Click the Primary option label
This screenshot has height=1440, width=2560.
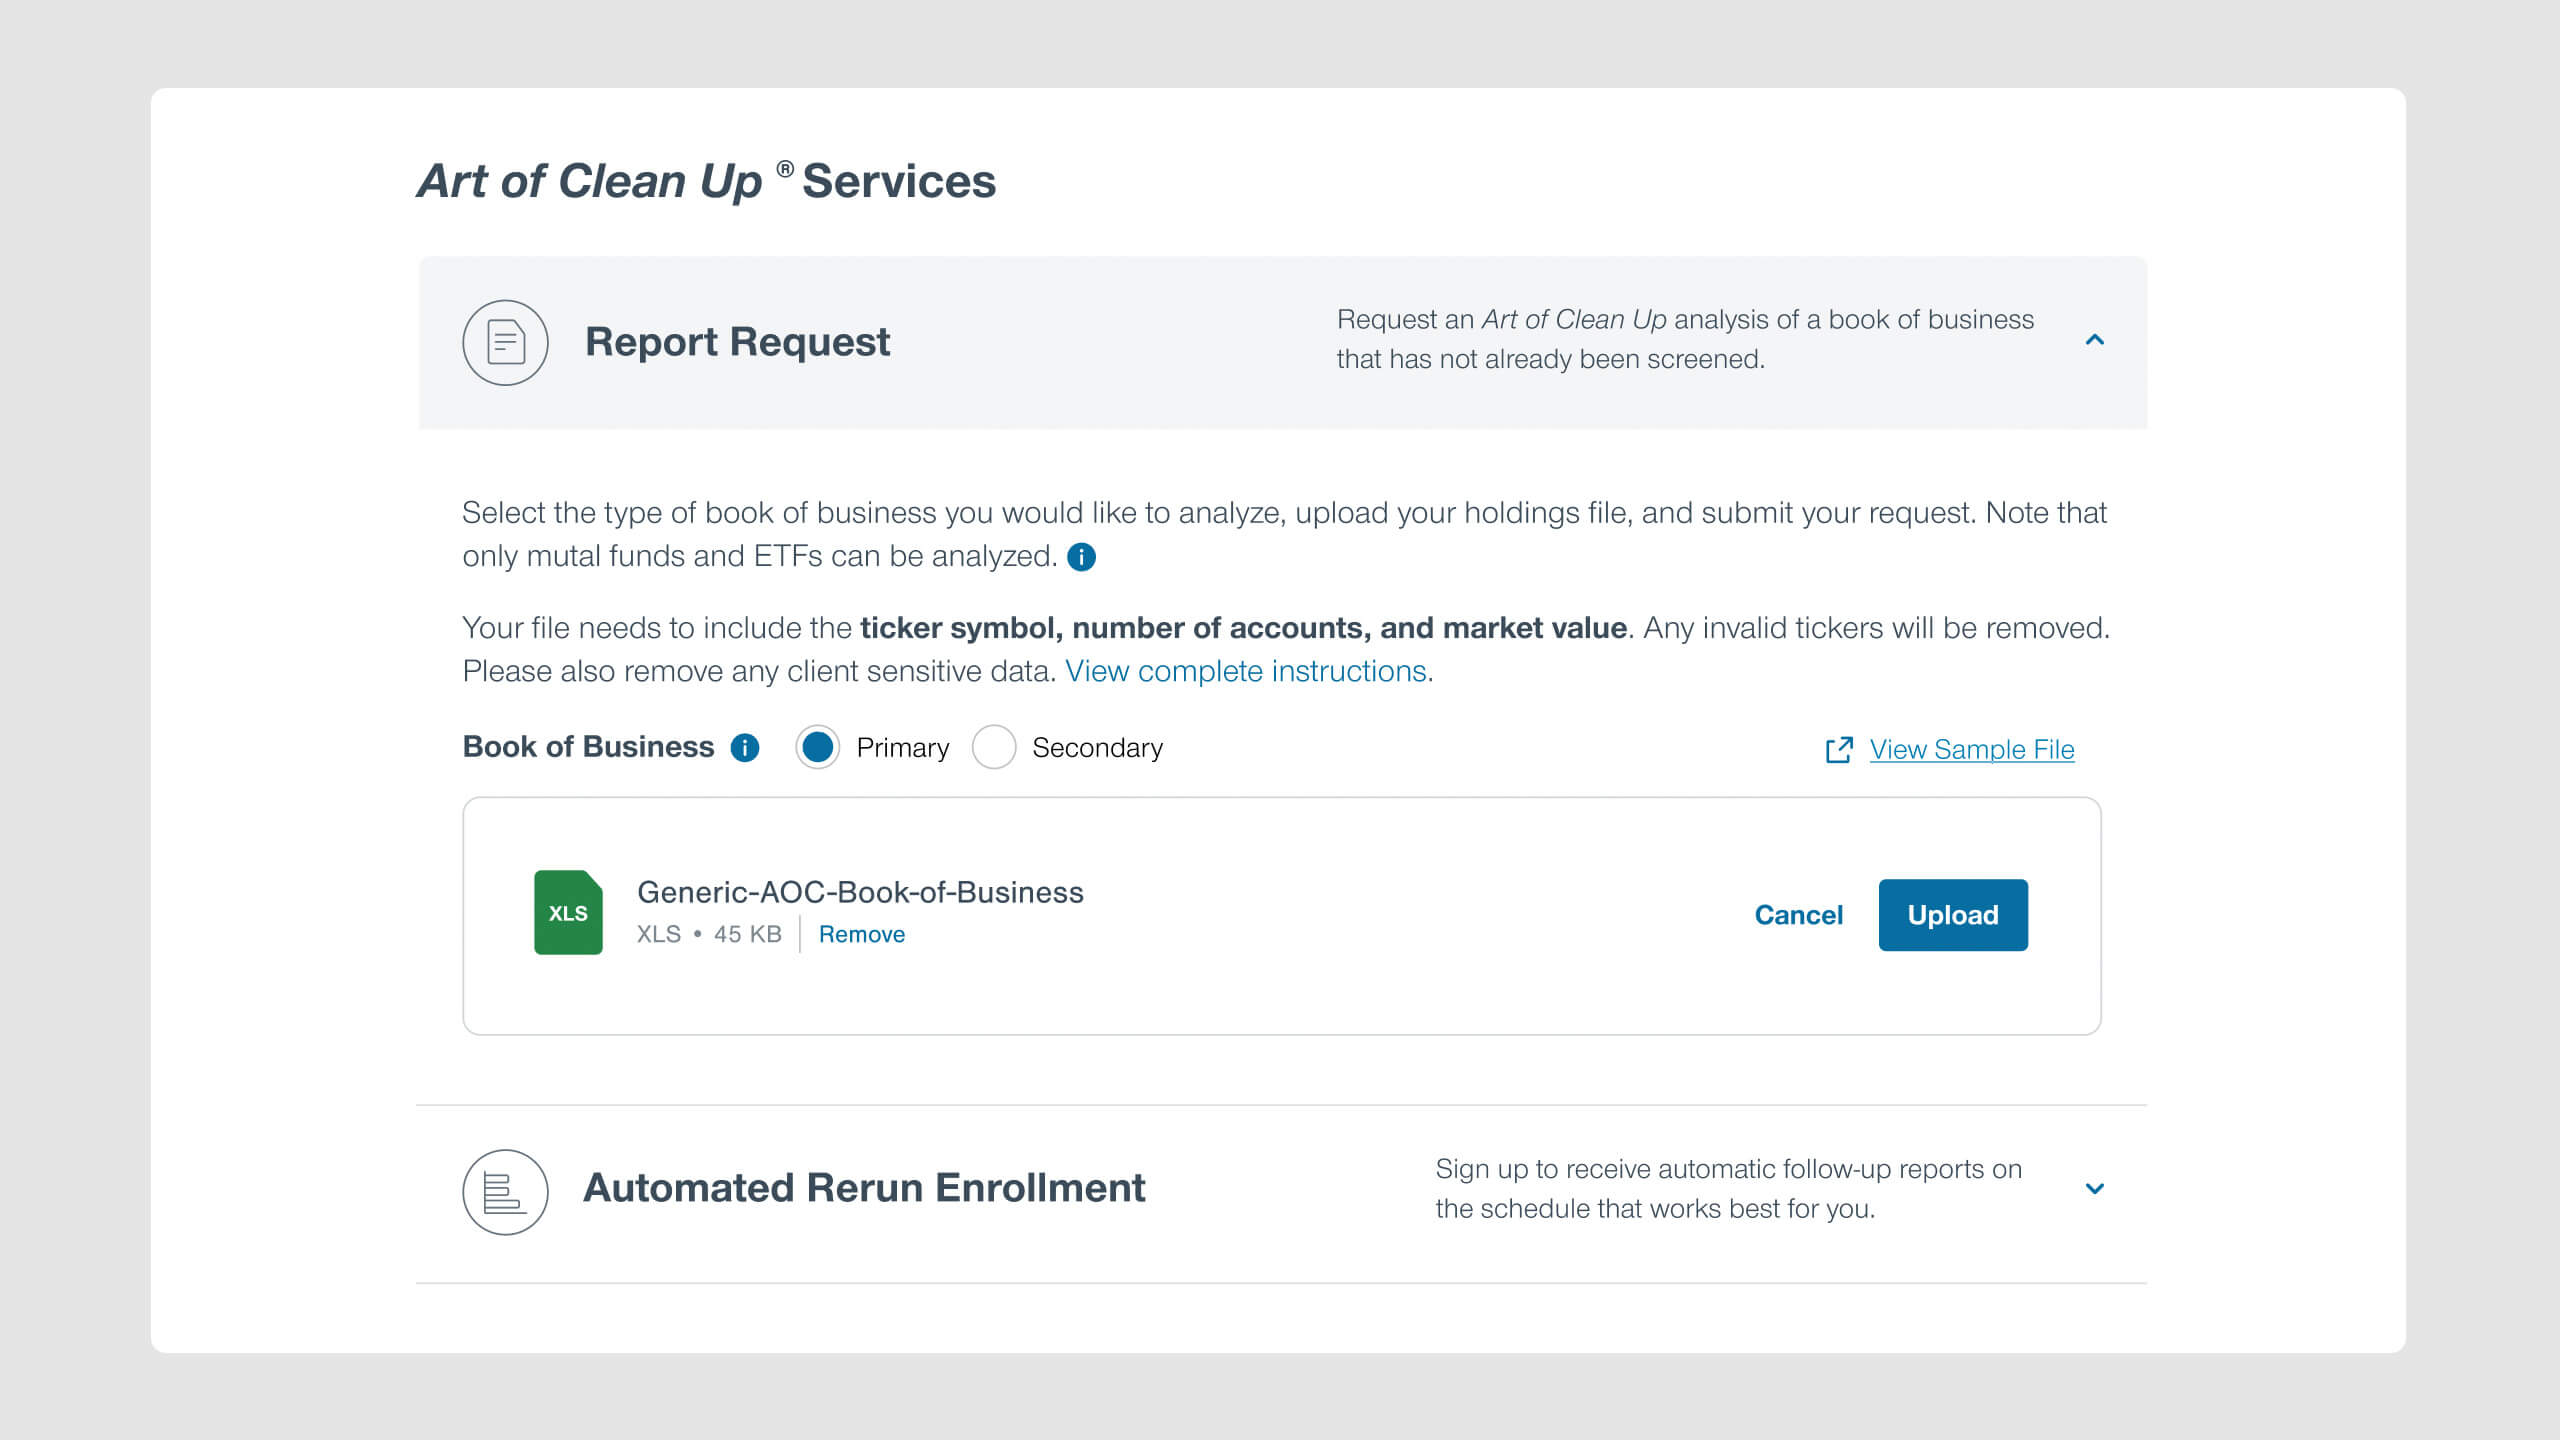click(x=902, y=748)
